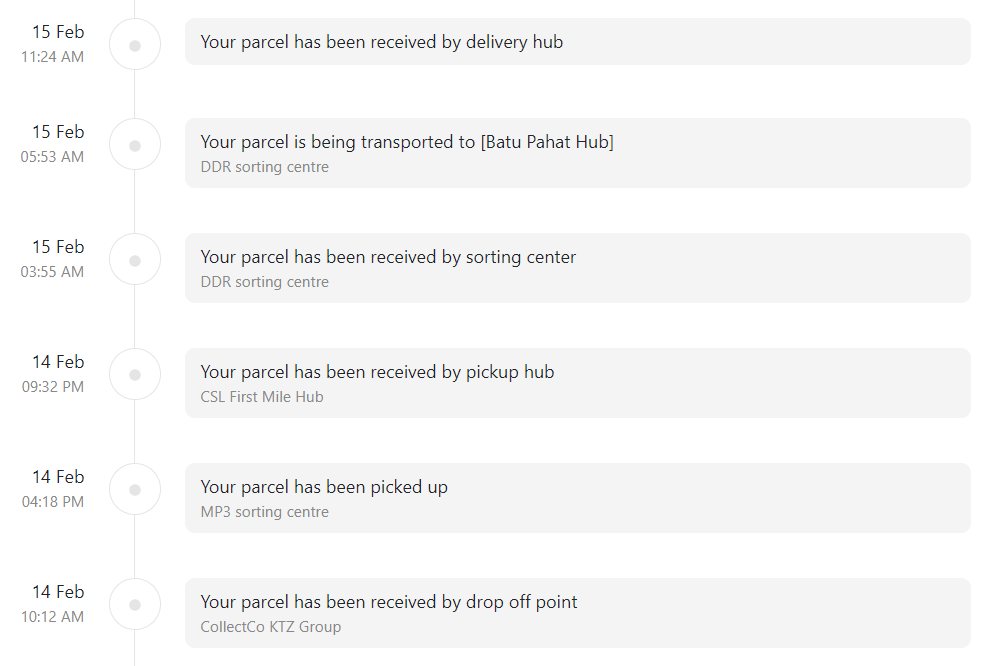Screen dimensions: 990x666
Task: Click the CSL First Mile Hub location text
Action: [x=262, y=397]
